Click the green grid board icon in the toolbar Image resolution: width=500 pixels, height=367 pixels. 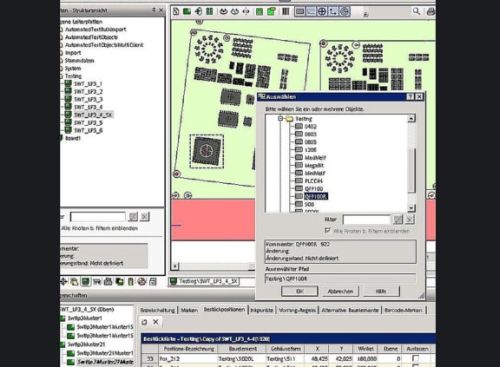pyautogui.click(x=259, y=12)
